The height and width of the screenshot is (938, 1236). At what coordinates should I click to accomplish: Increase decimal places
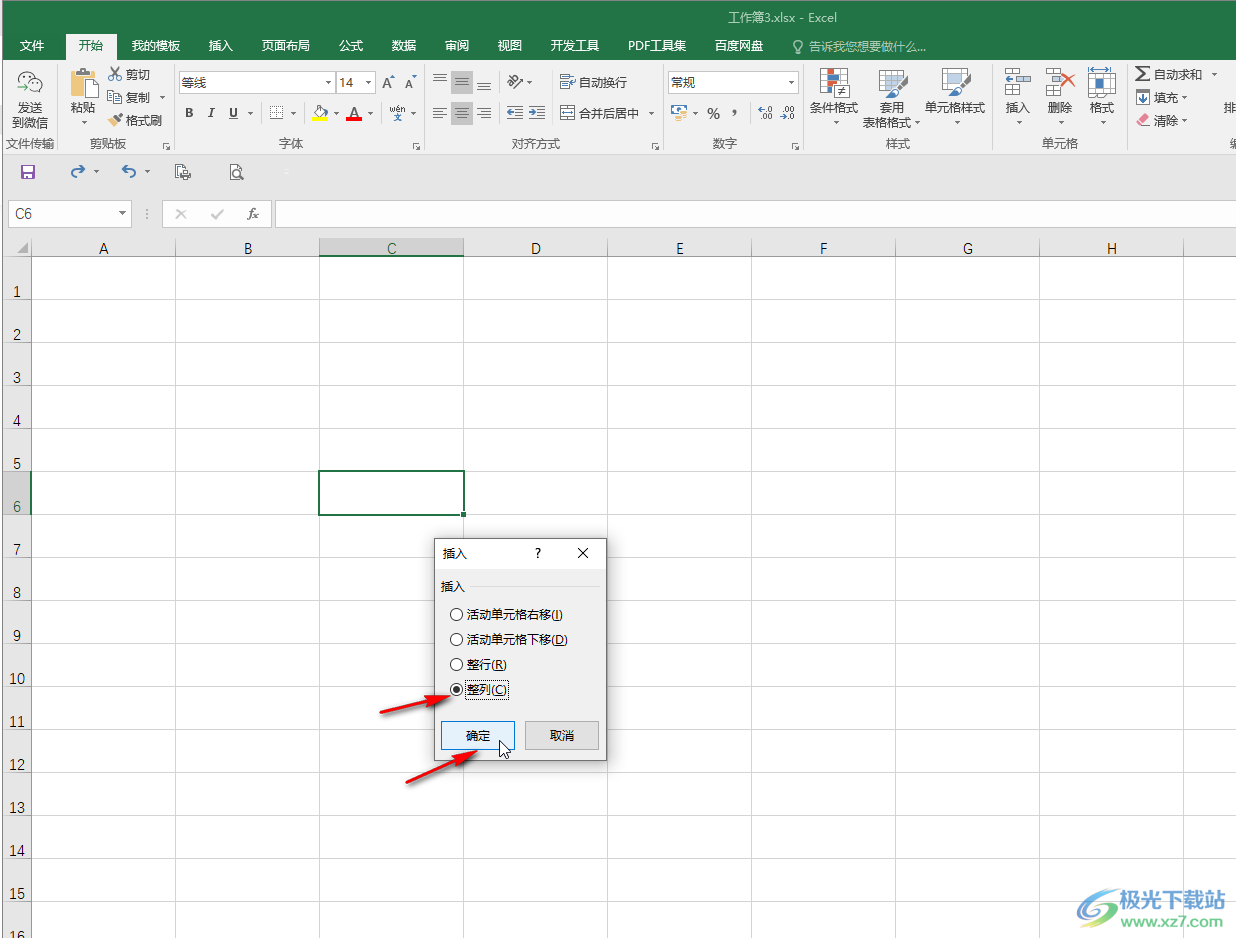pos(766,113)
